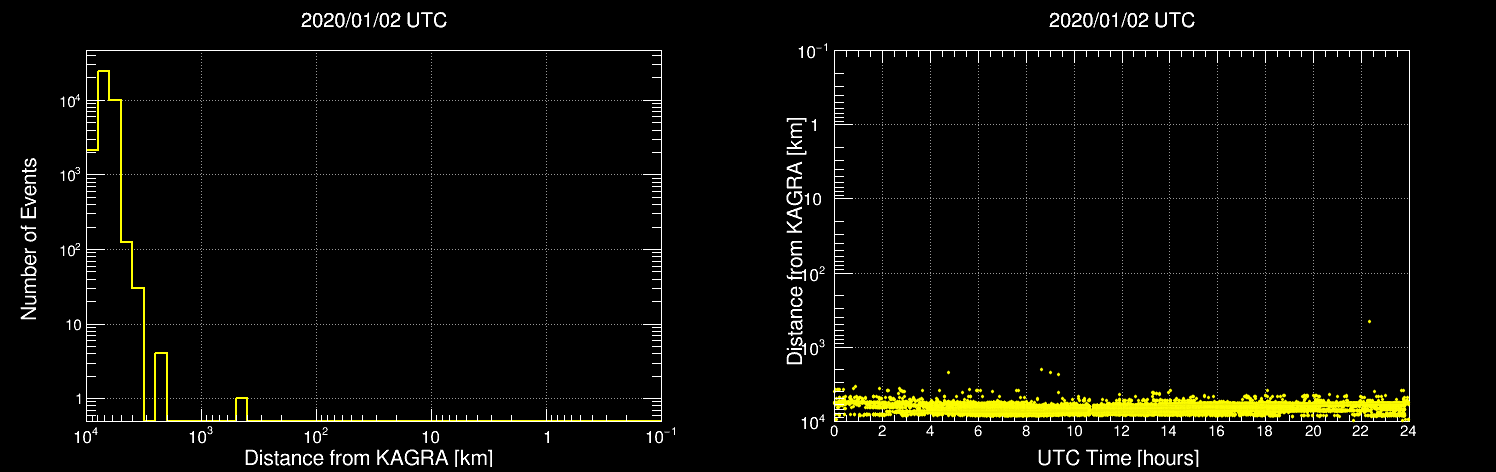Image resolution: width=1496 pixels, height=472 pixels.
Task: Click the 10^4 tick on histogram y-axis
Action: tap(68, 101)
